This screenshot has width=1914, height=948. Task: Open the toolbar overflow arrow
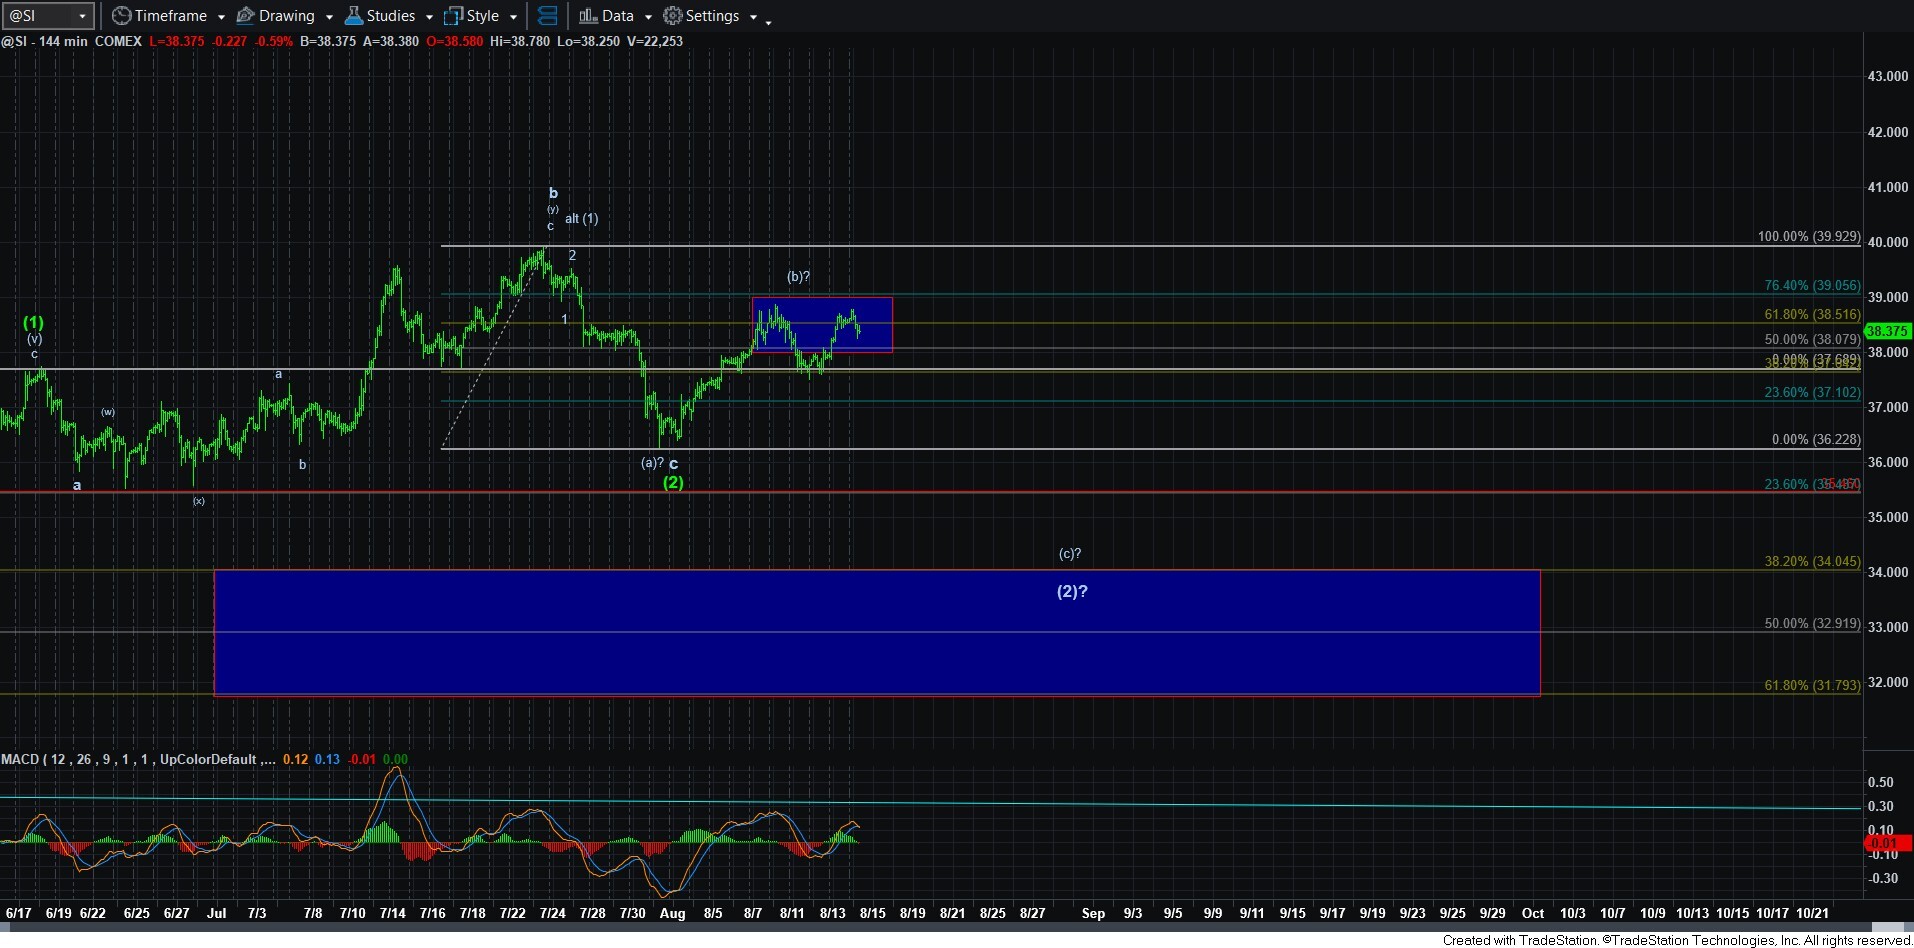[768, 22]
